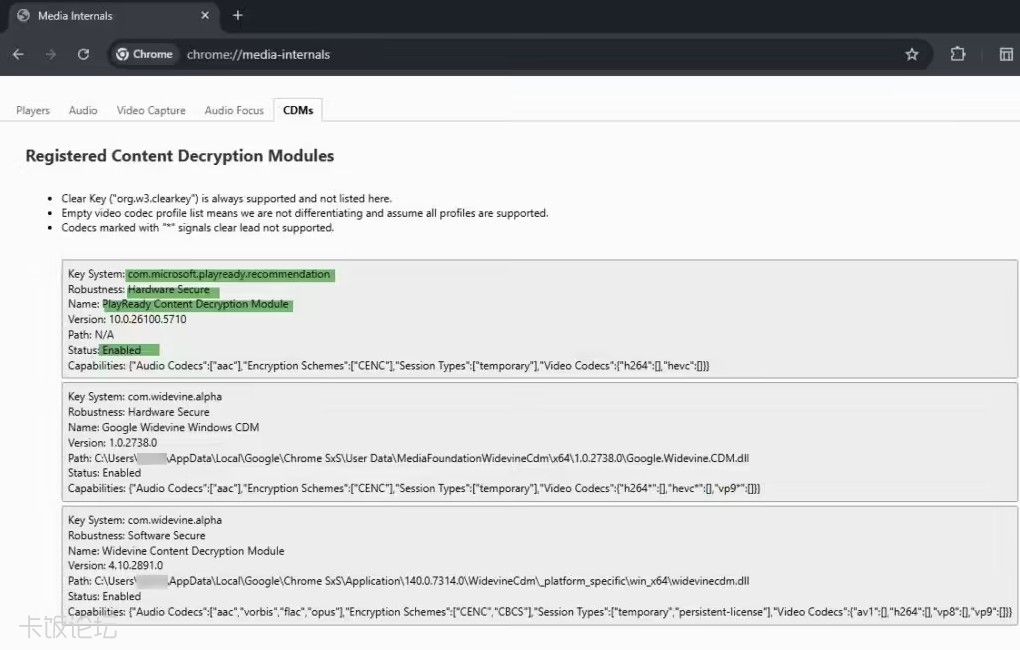This screenshot has height=650, width=1020.
Task: Click the Chrome site info chip
Action: click(144, 54)
